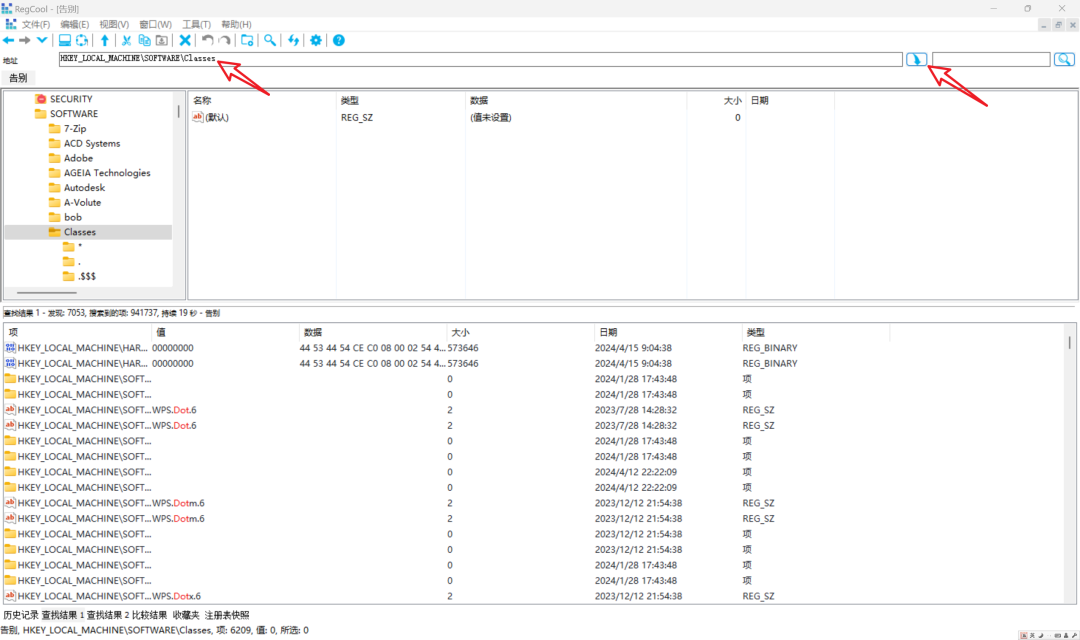This screenshot has height=640, width=1080.
Task: Open the 工具(T) menu
Action: [196, 24]
